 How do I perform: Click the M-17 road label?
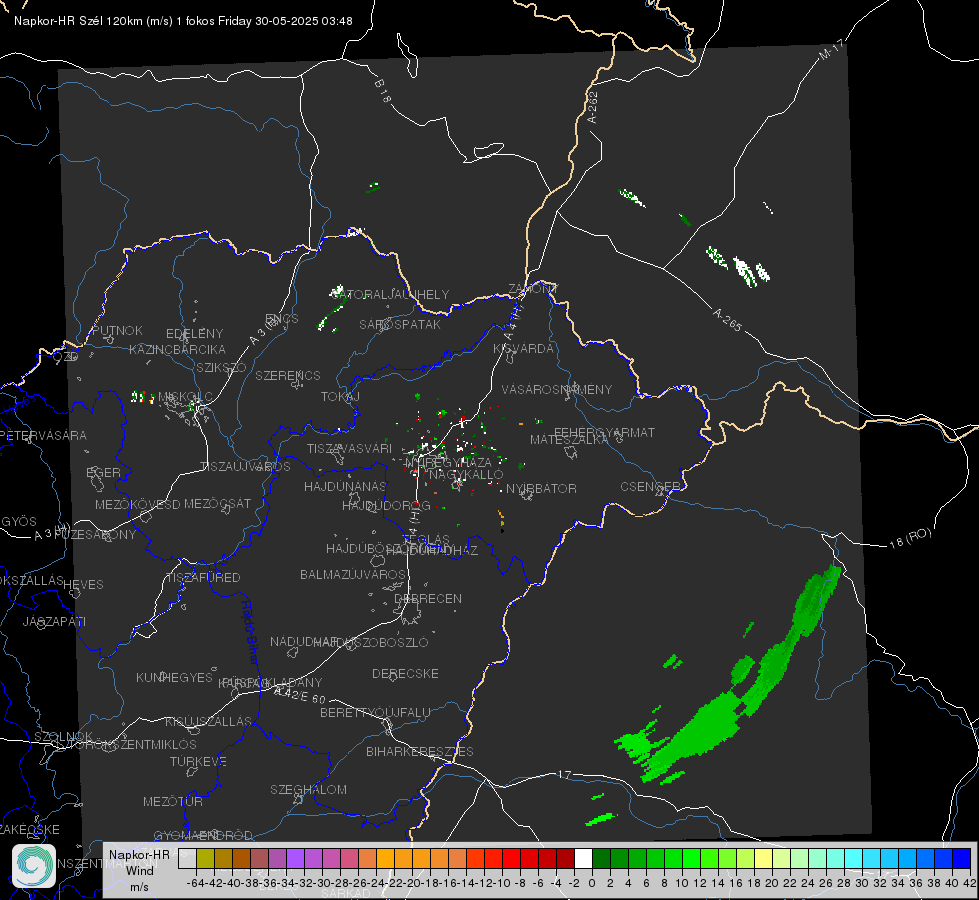click(831, 49)
